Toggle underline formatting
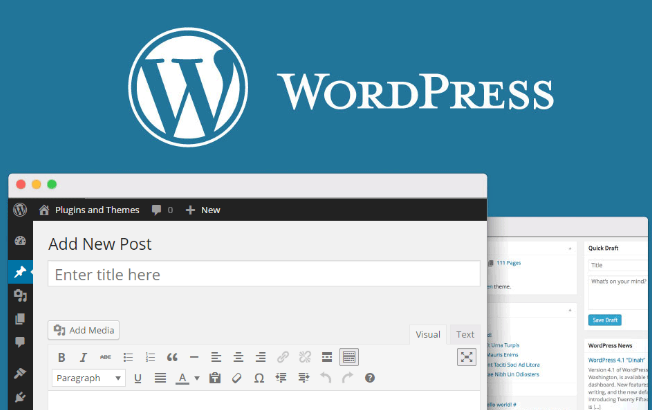 point(138,378)
